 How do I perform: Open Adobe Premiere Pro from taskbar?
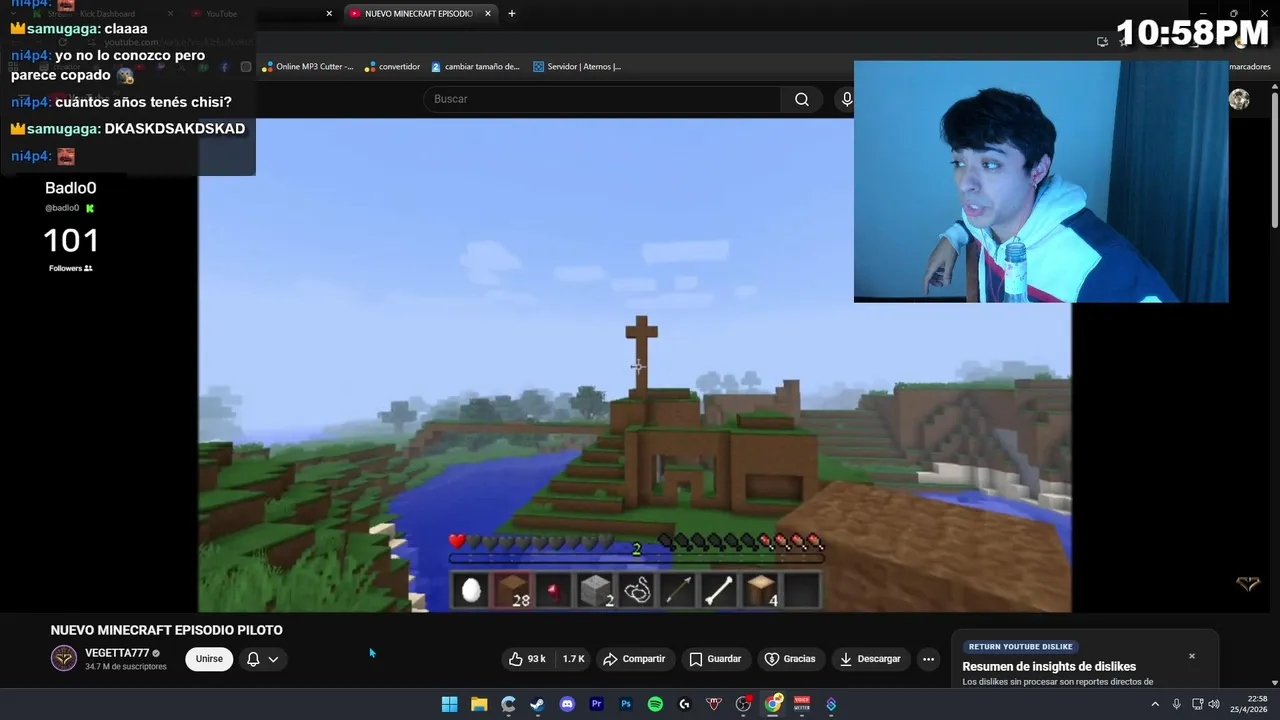click(x=597, y=704)
